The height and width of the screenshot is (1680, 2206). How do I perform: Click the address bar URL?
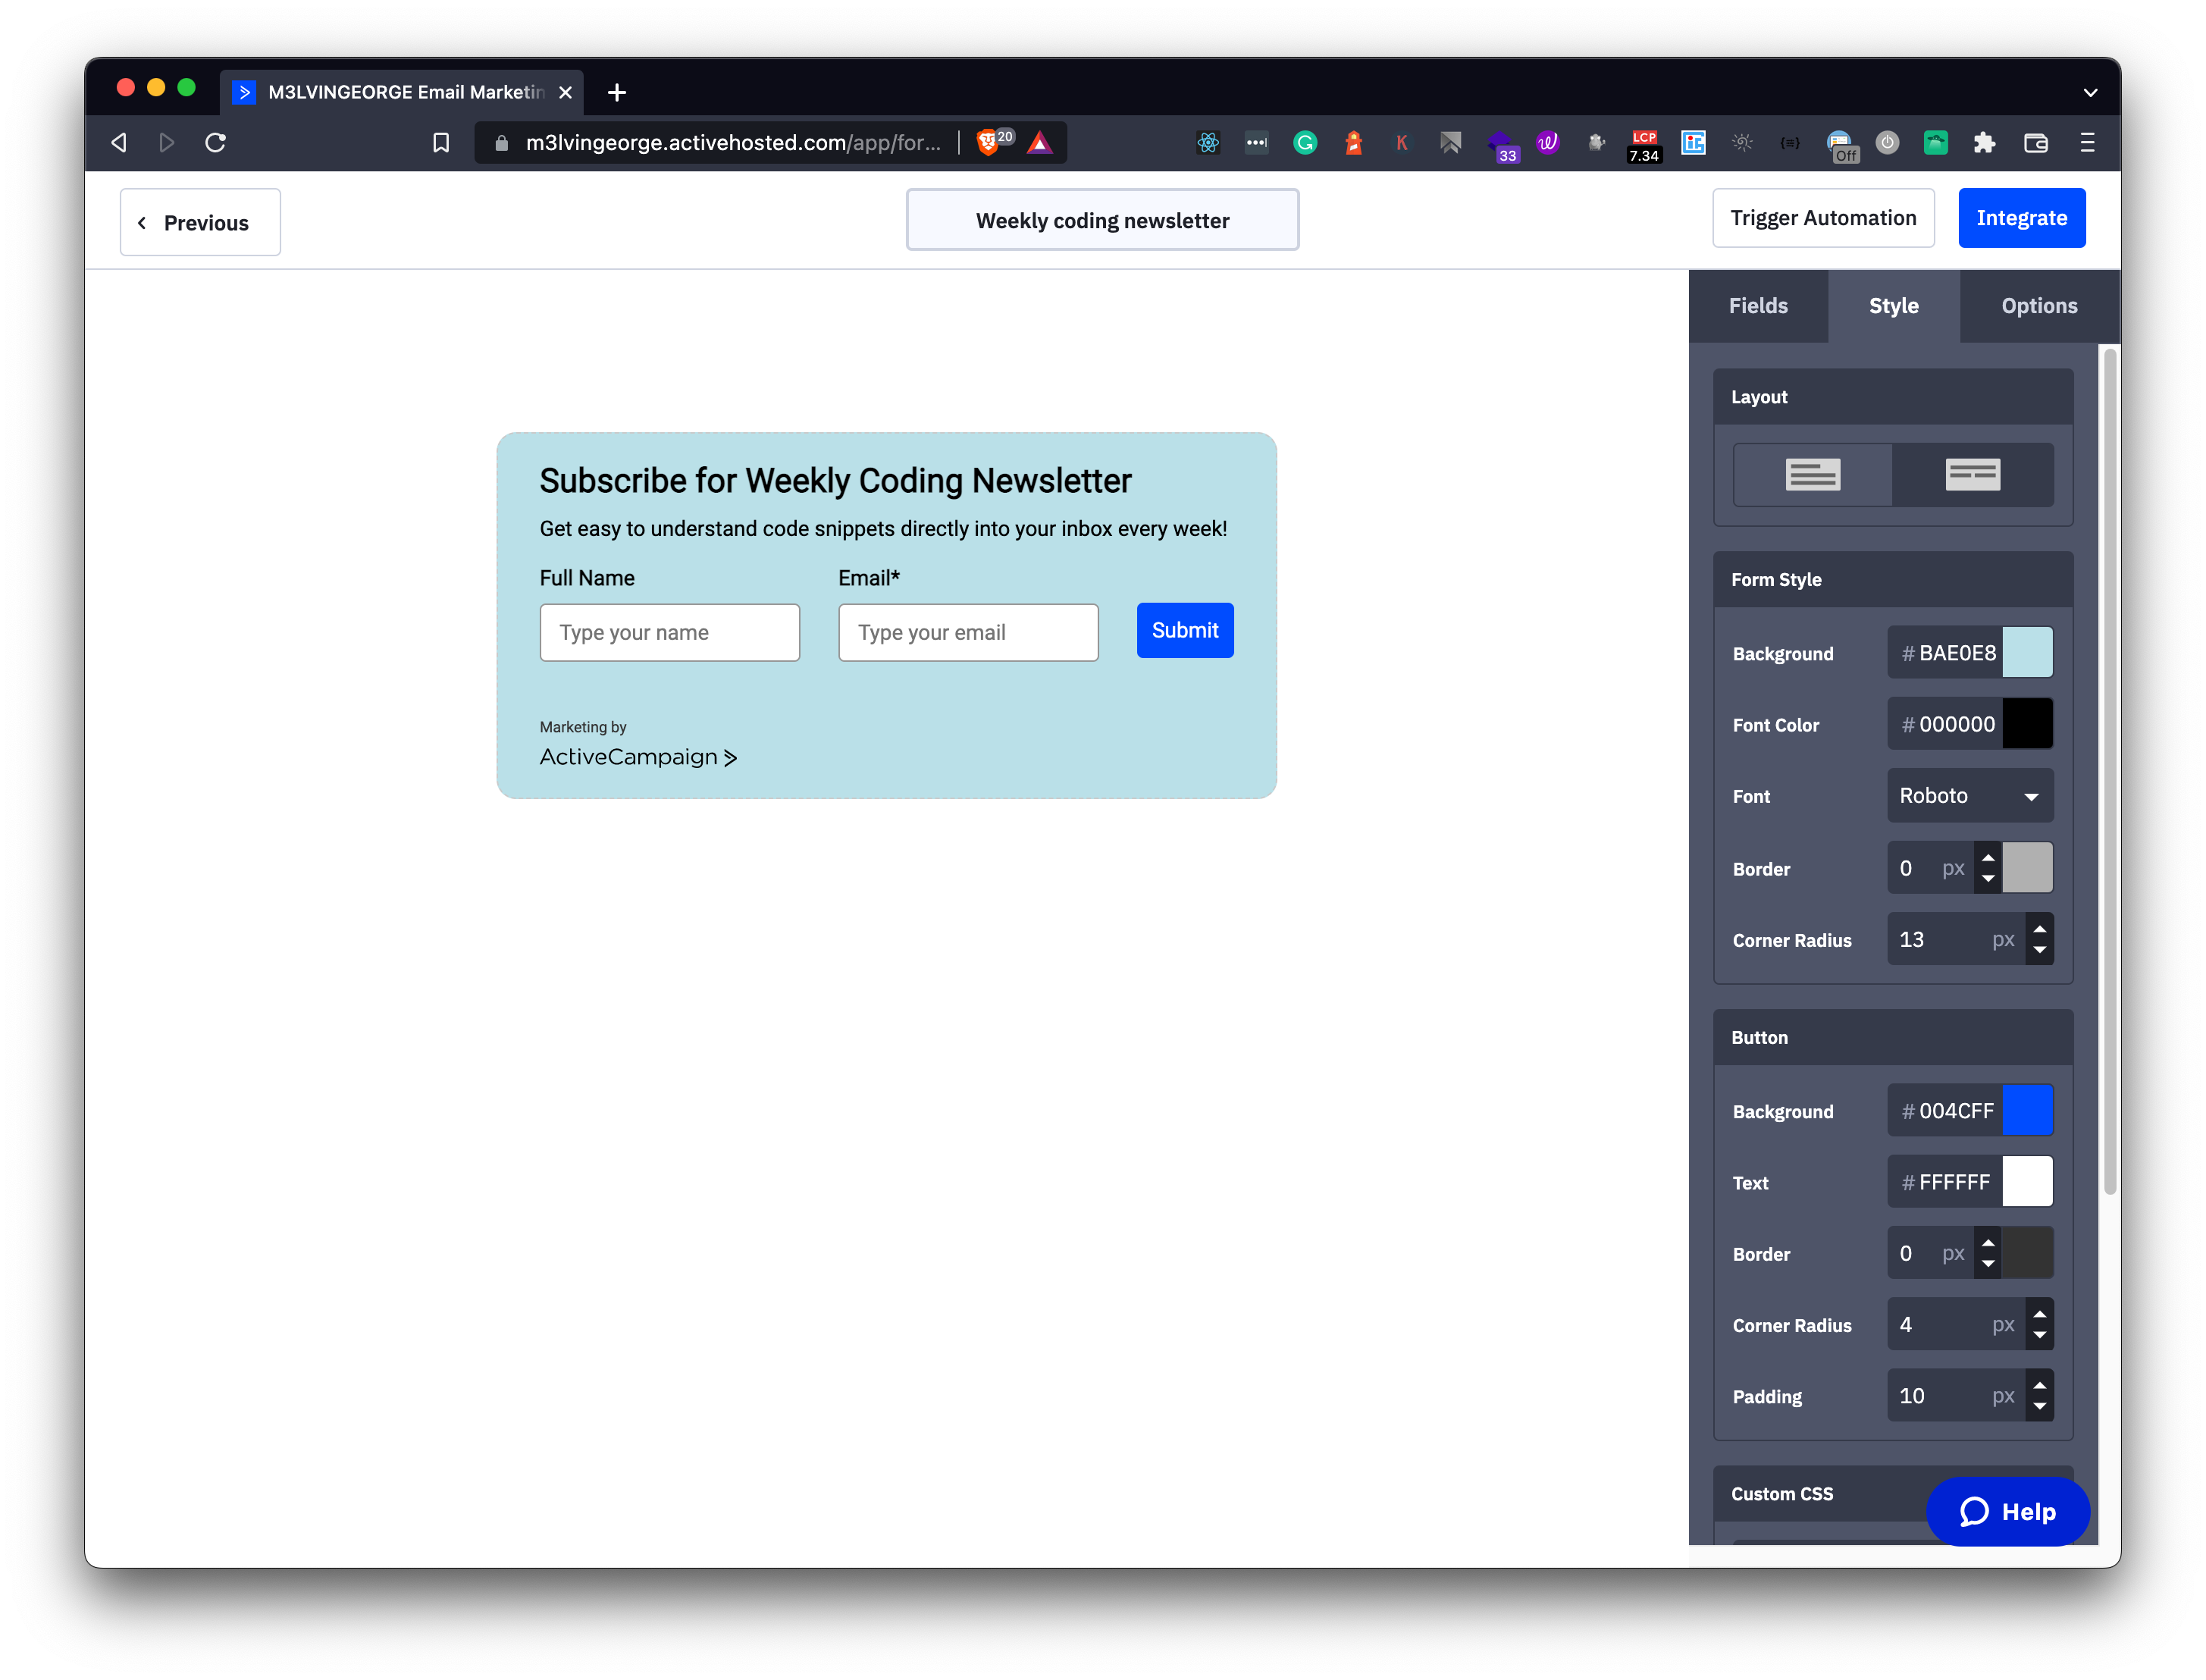732,143
